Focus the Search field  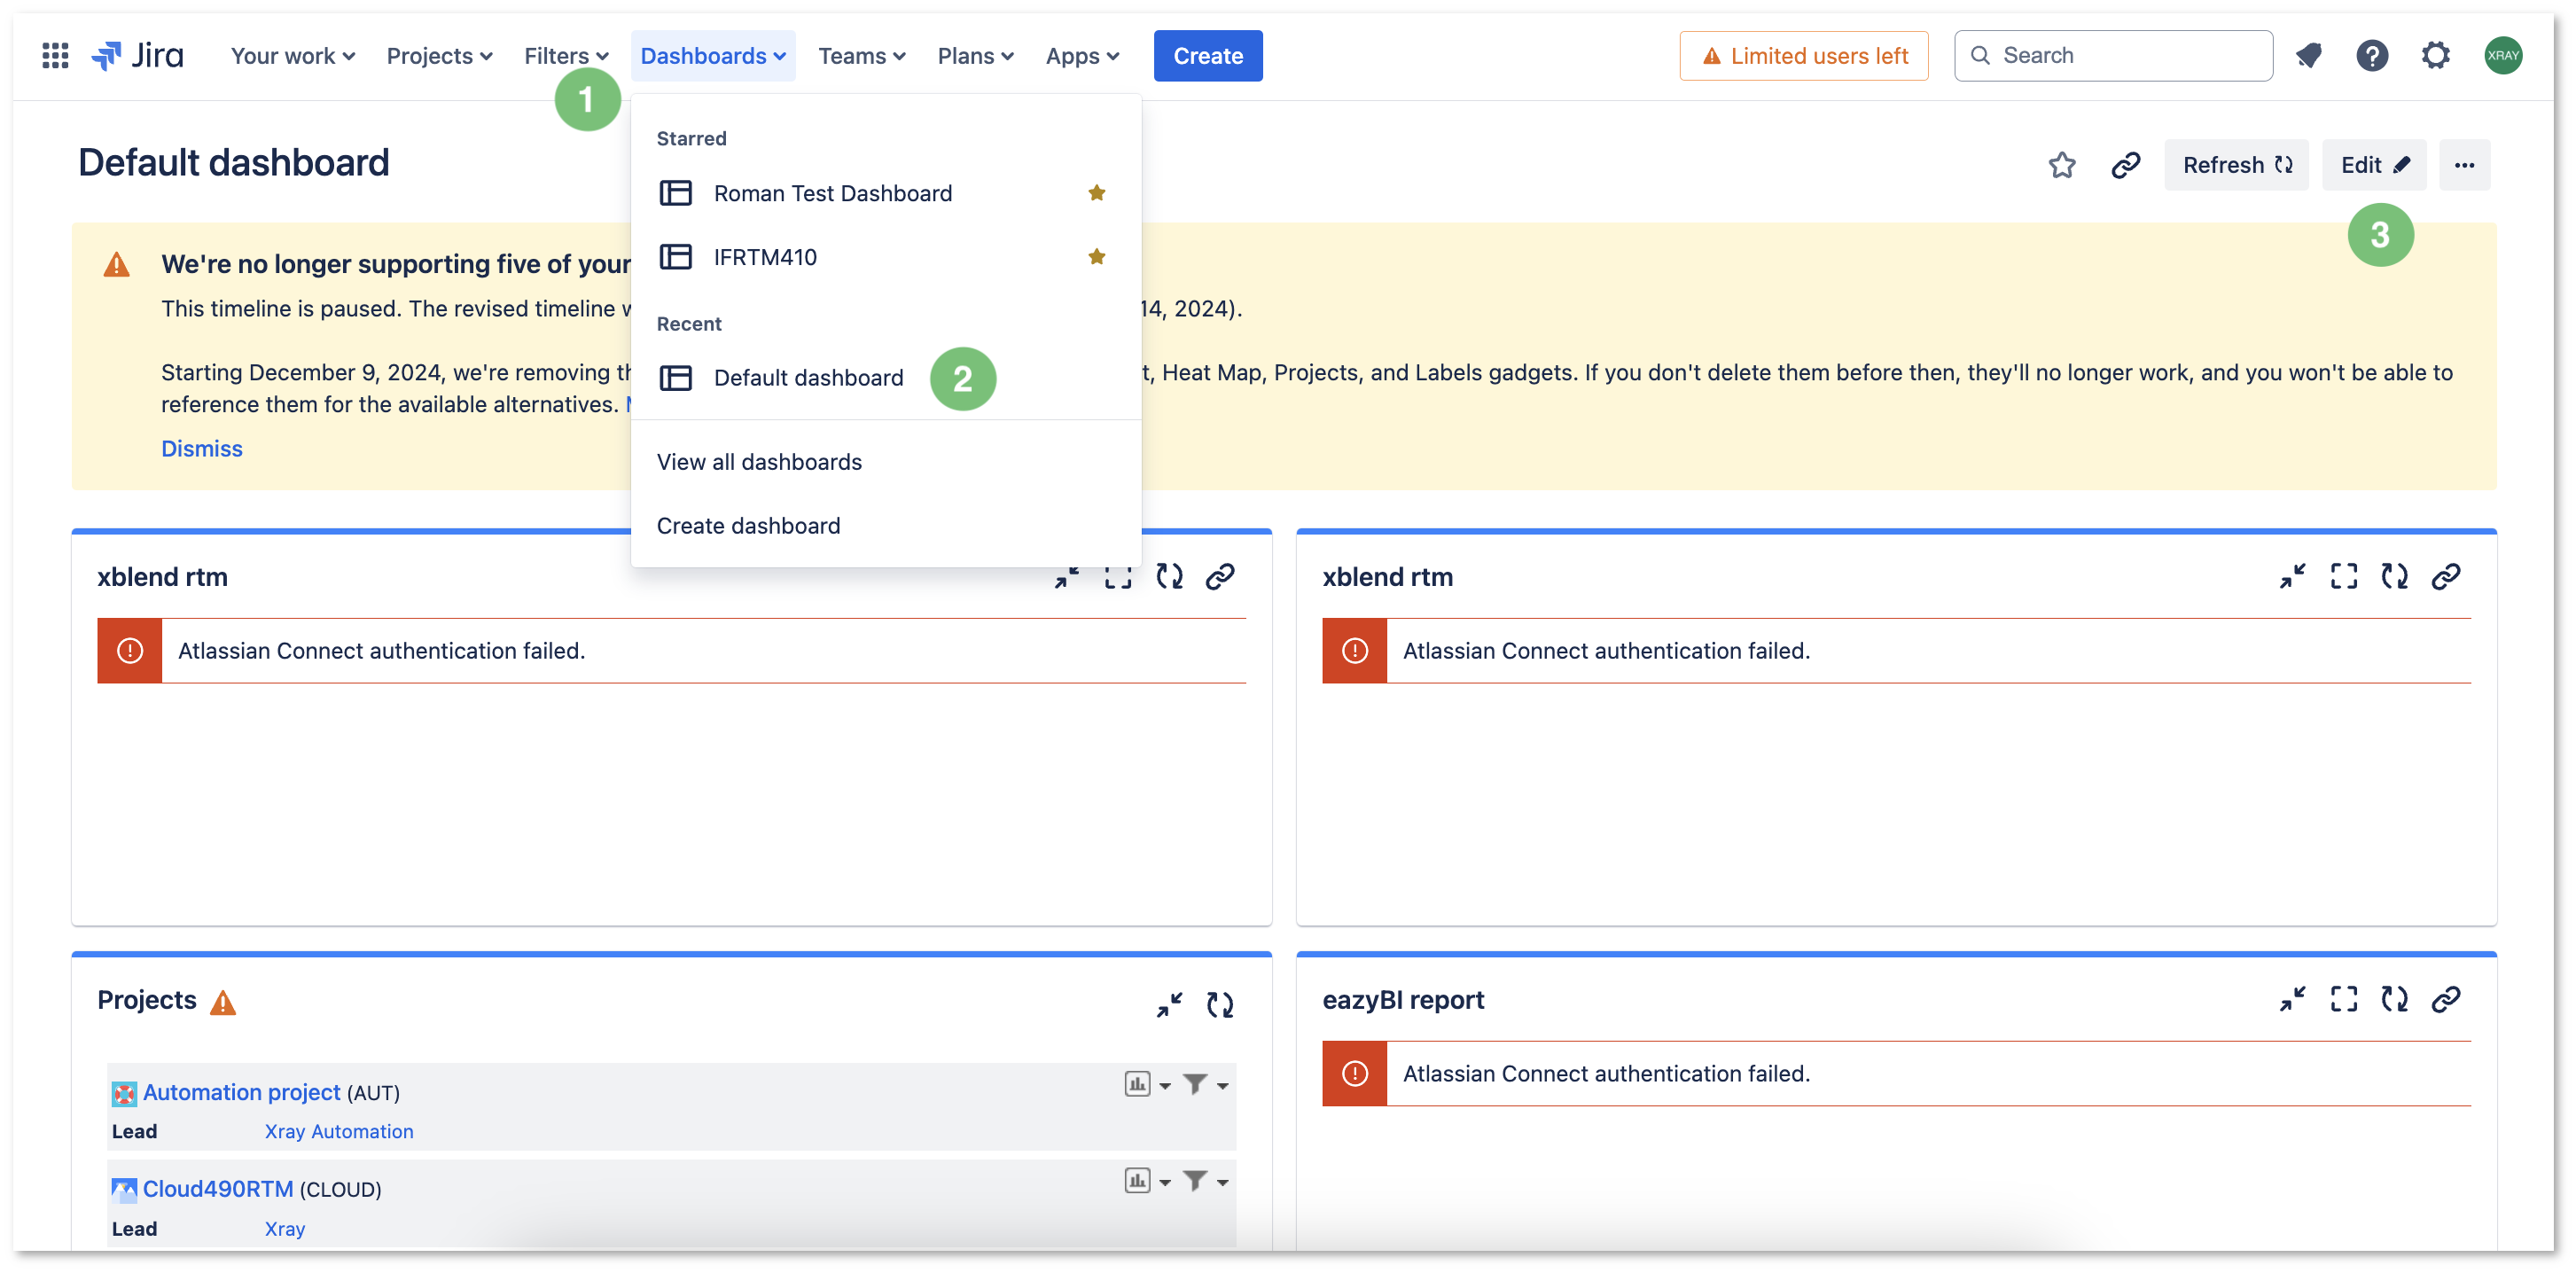pyautogui.click(x=2112, y=56)
